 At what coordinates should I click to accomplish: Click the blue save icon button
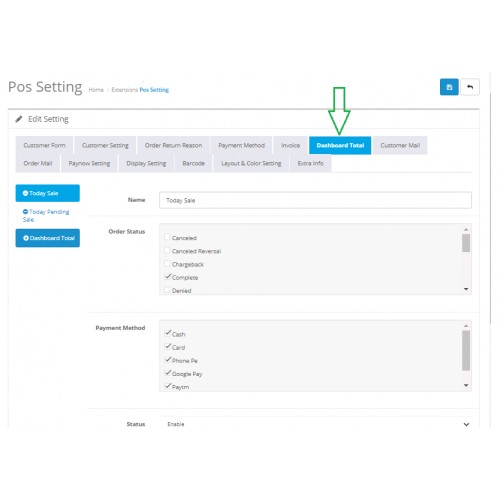point(449,87)
